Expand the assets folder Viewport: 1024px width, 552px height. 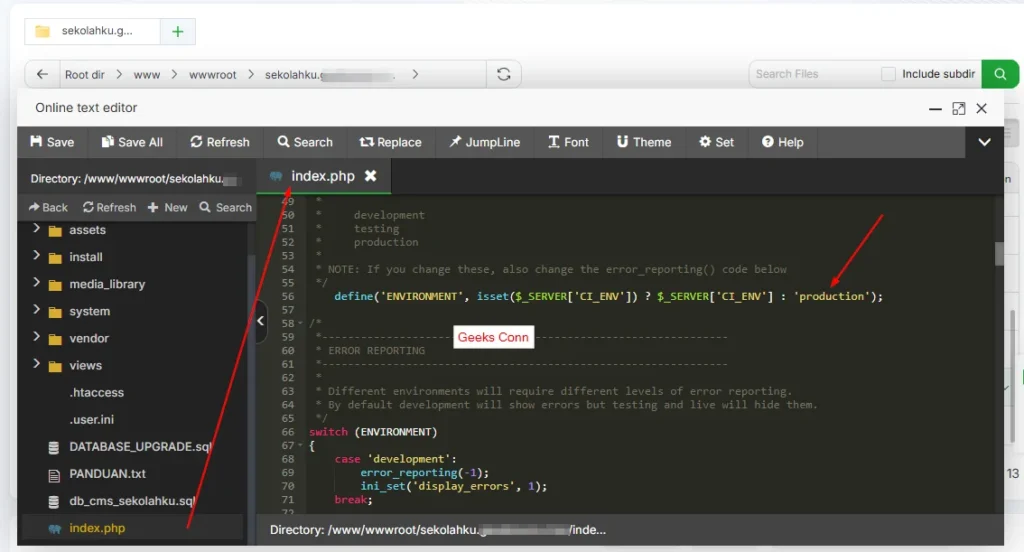37,230
